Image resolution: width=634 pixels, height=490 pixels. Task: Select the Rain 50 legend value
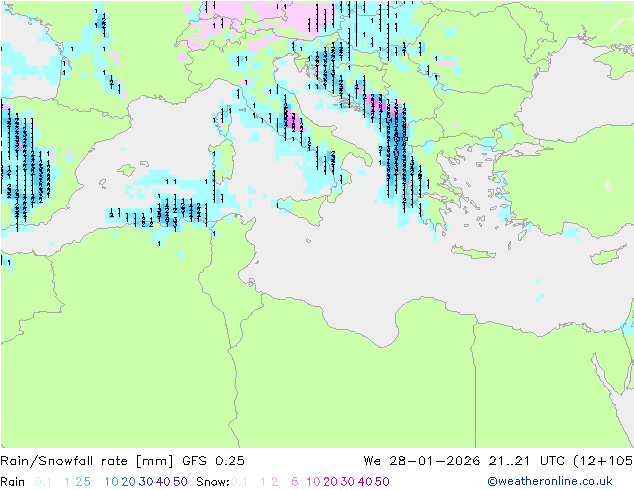180,482
